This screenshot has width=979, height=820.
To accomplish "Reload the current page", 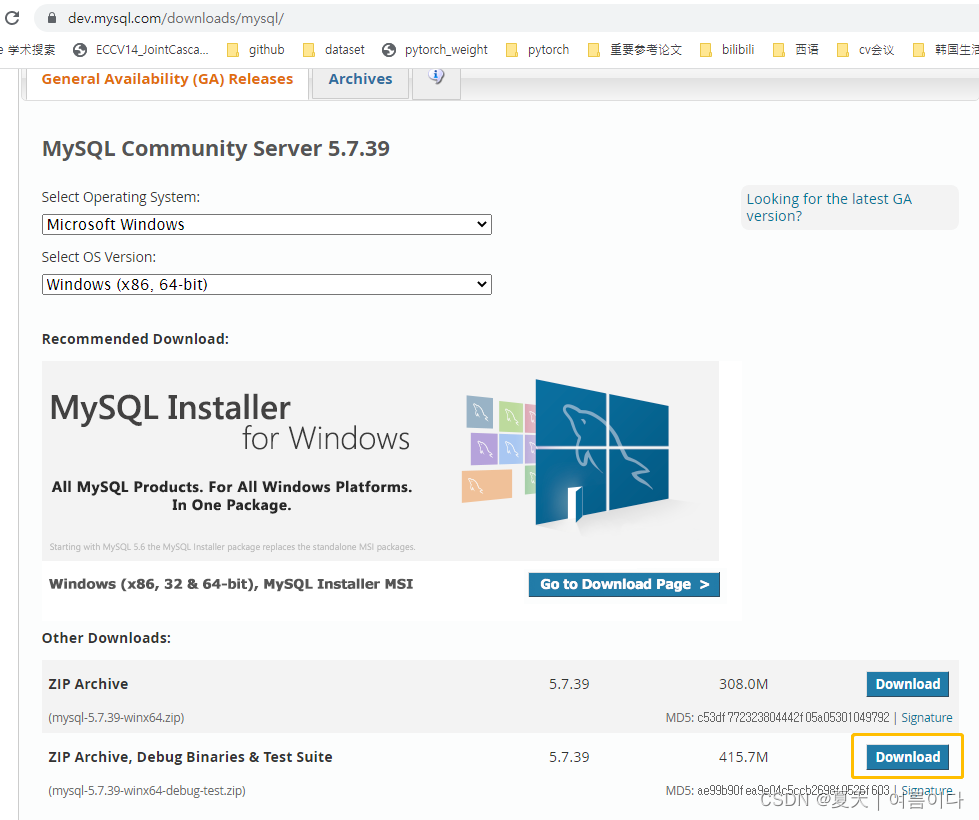I will point(12,16).
